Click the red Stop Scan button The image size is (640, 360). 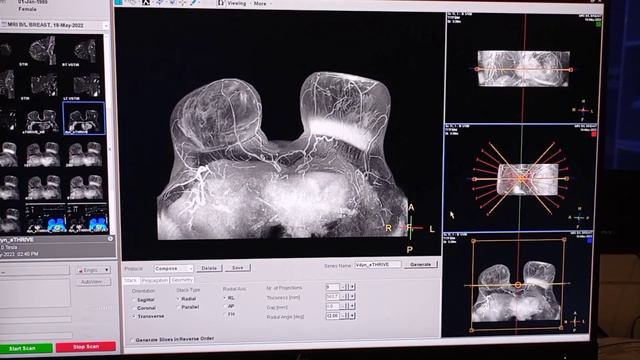point(86,347)
